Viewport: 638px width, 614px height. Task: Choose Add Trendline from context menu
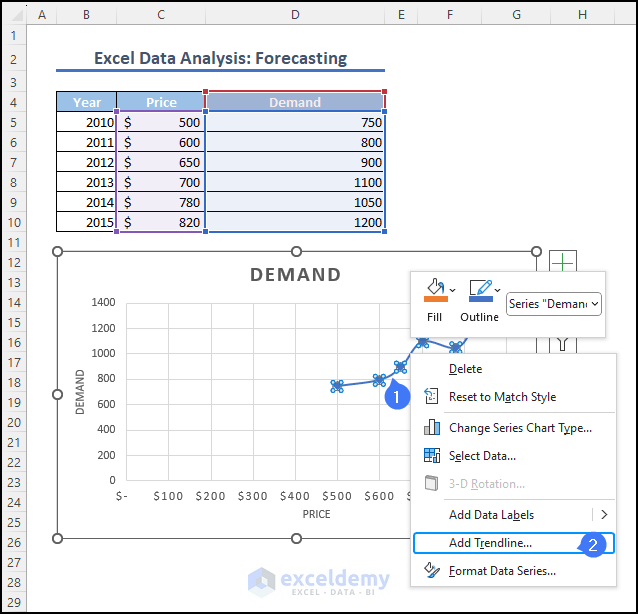pos(513,543)
